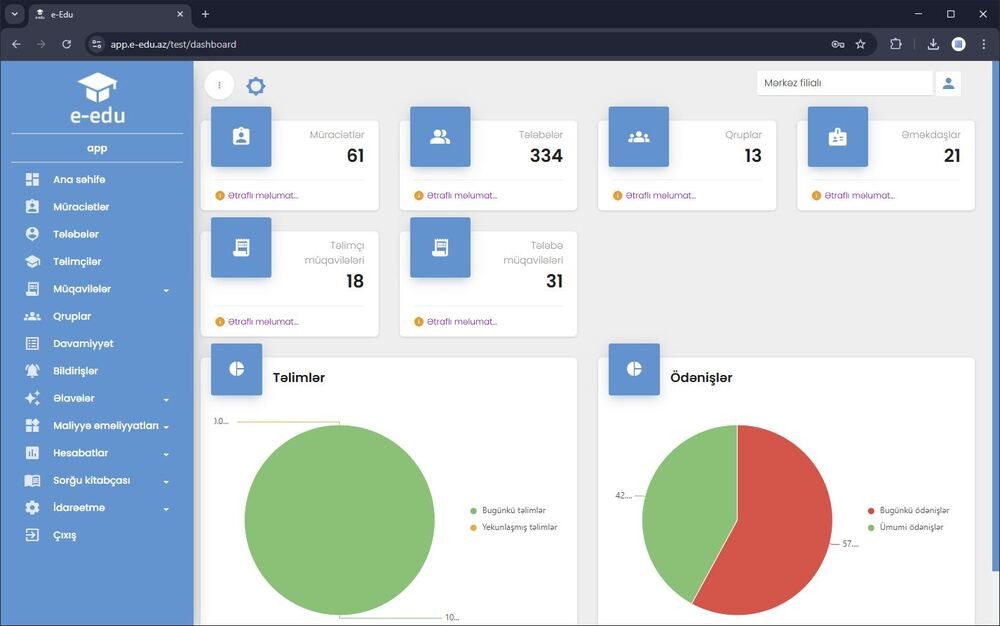The width and height of the screenshot is (1000, 626).
Task: Click the Qruplar card group icon
Action: coord(638,137)
